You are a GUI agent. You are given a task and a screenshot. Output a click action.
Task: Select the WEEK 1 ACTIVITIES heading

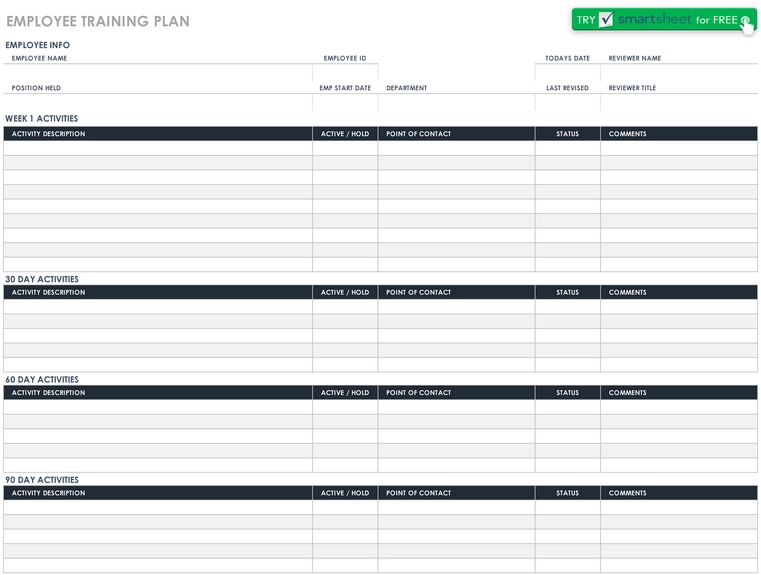(41, 118)
